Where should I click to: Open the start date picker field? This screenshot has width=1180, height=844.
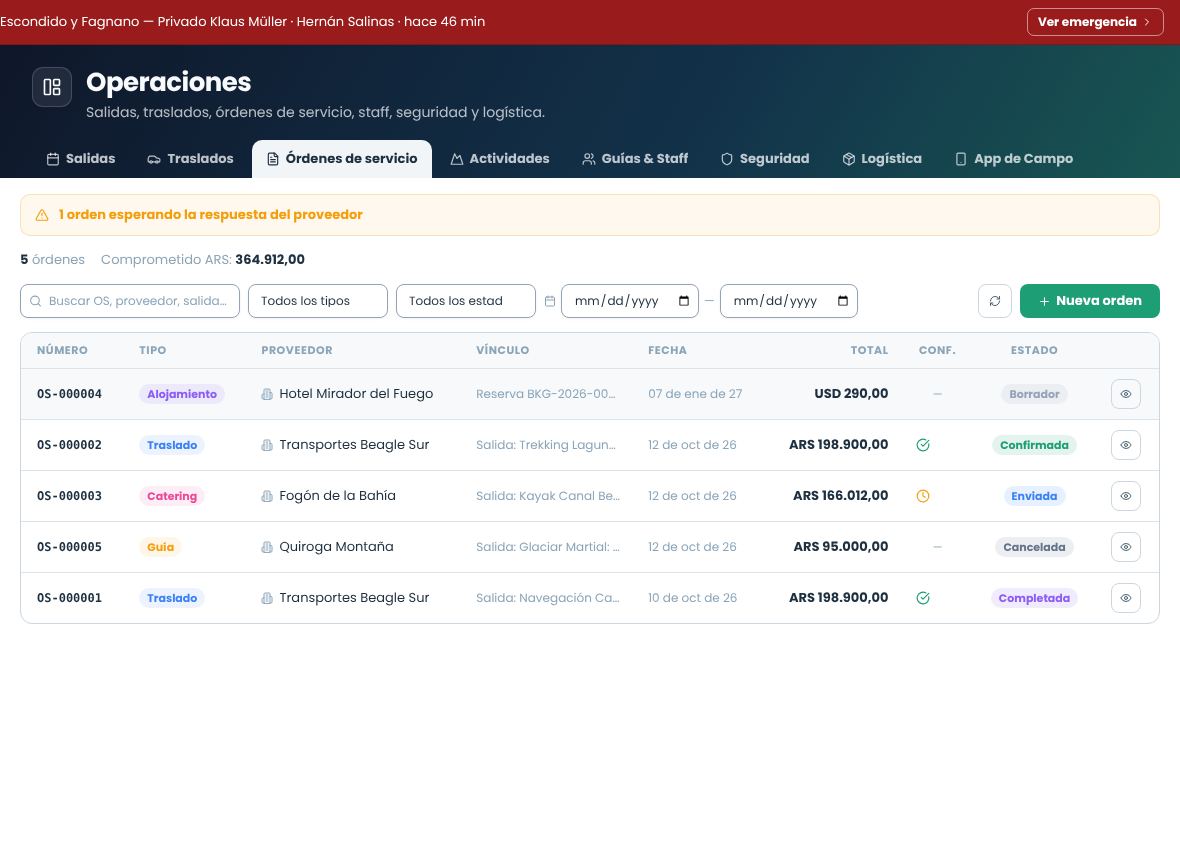[630, 301]
